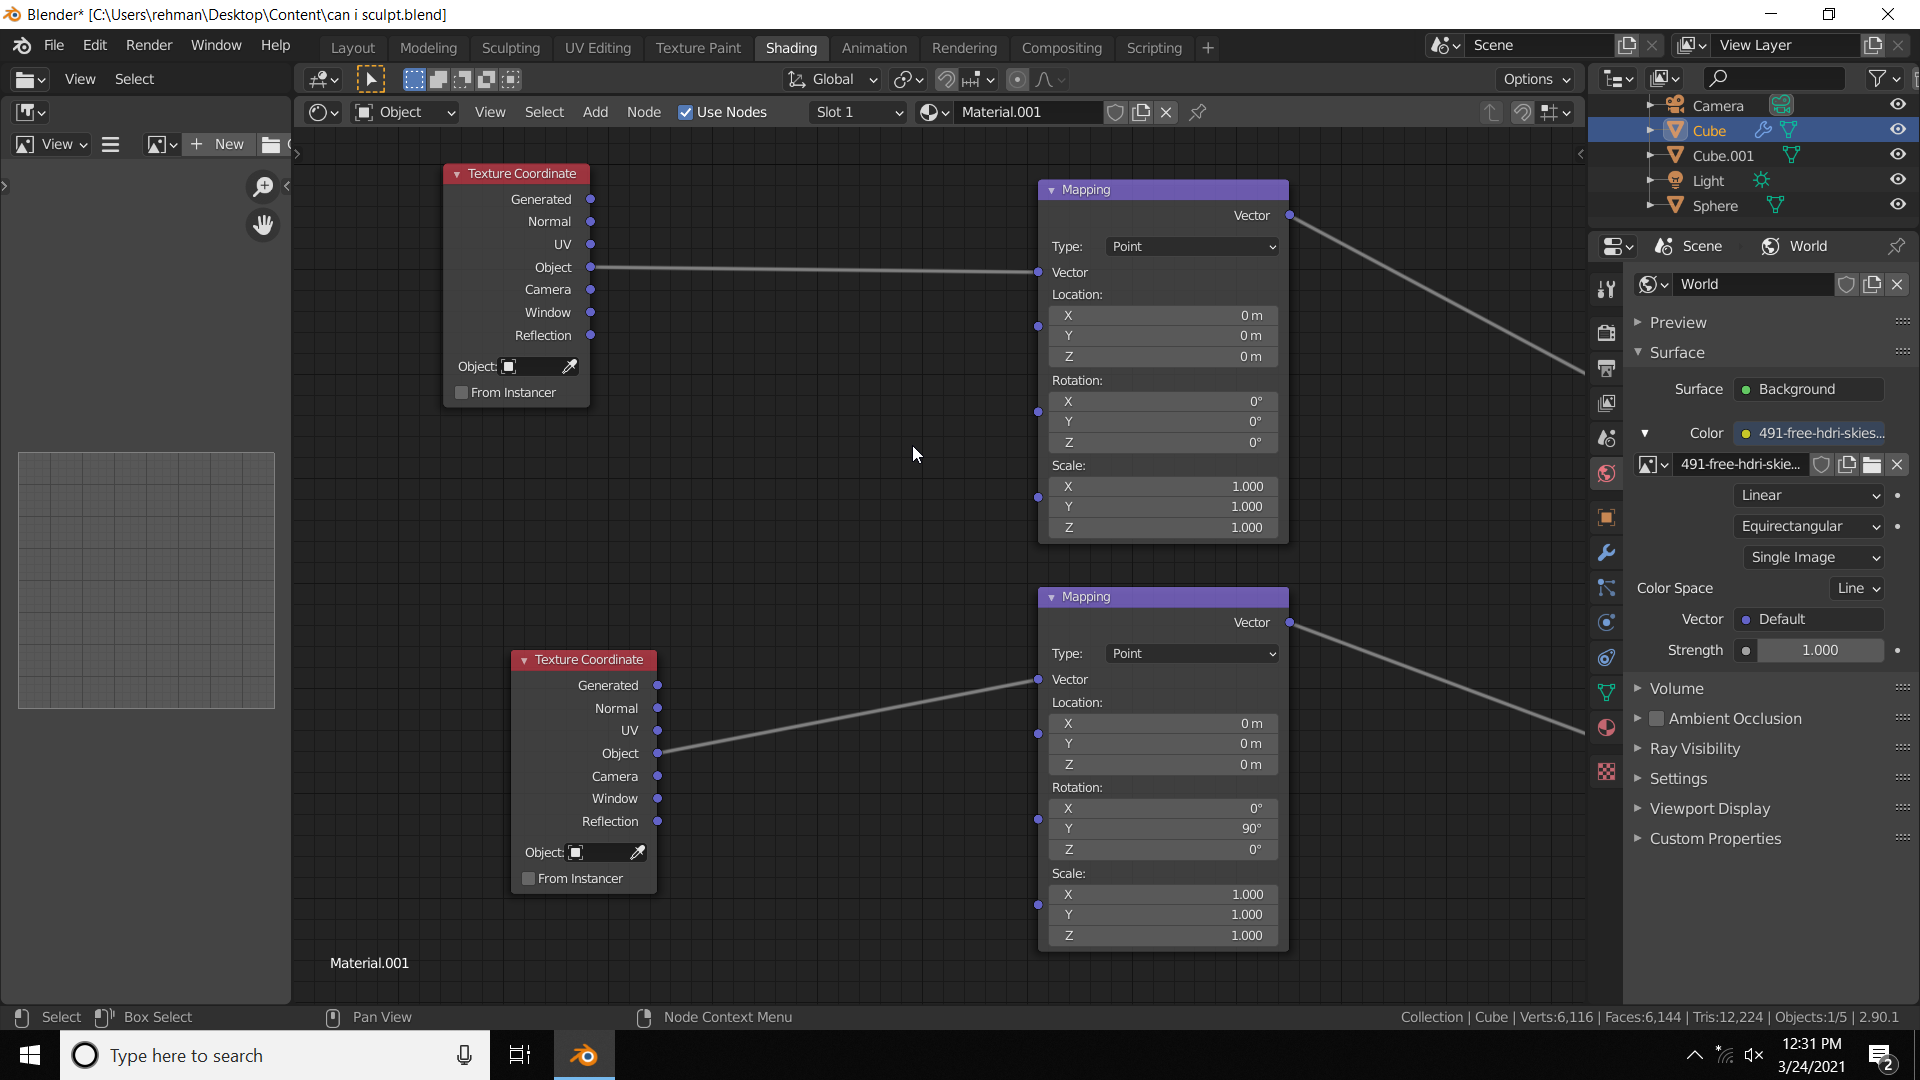This screenshot has height=1080, width=1920.
Task: Expand the Preview panel
Action: 1677,322
